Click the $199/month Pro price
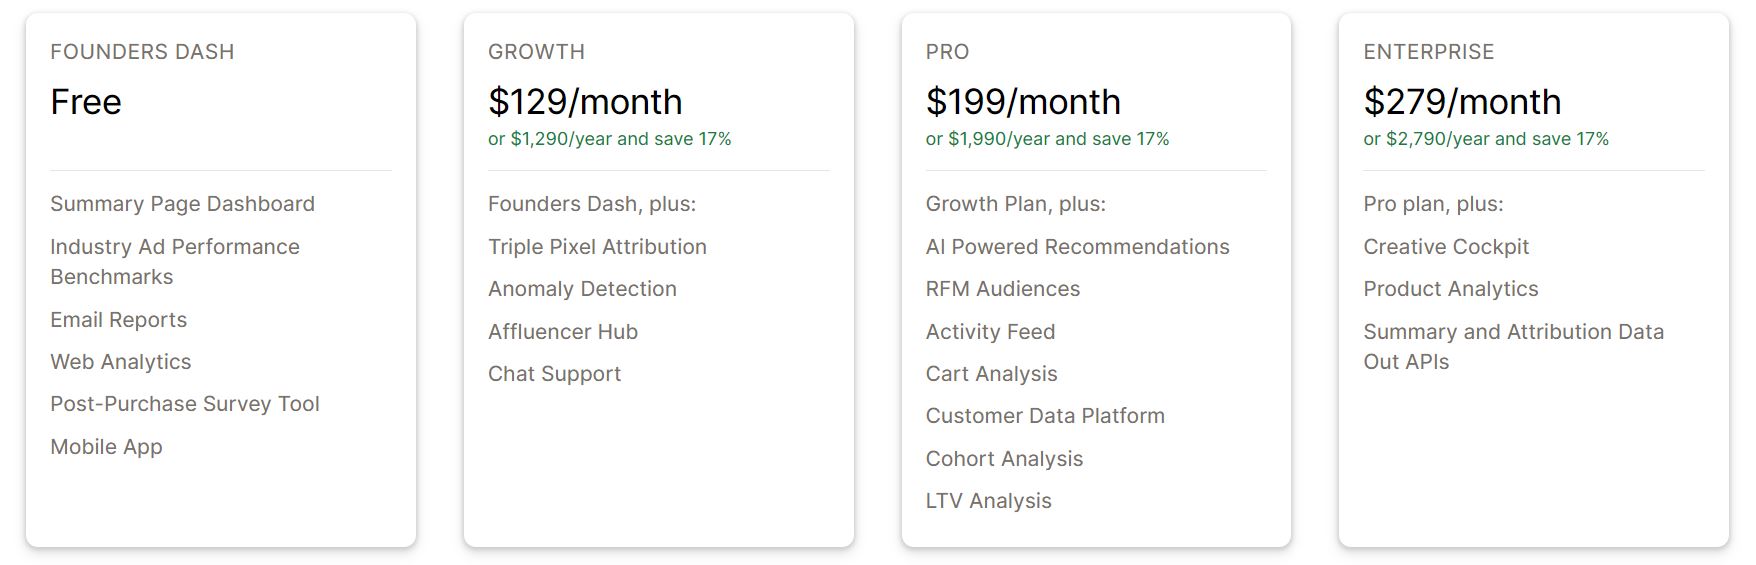1756x565 pixels. click(x=1023, y=102)
